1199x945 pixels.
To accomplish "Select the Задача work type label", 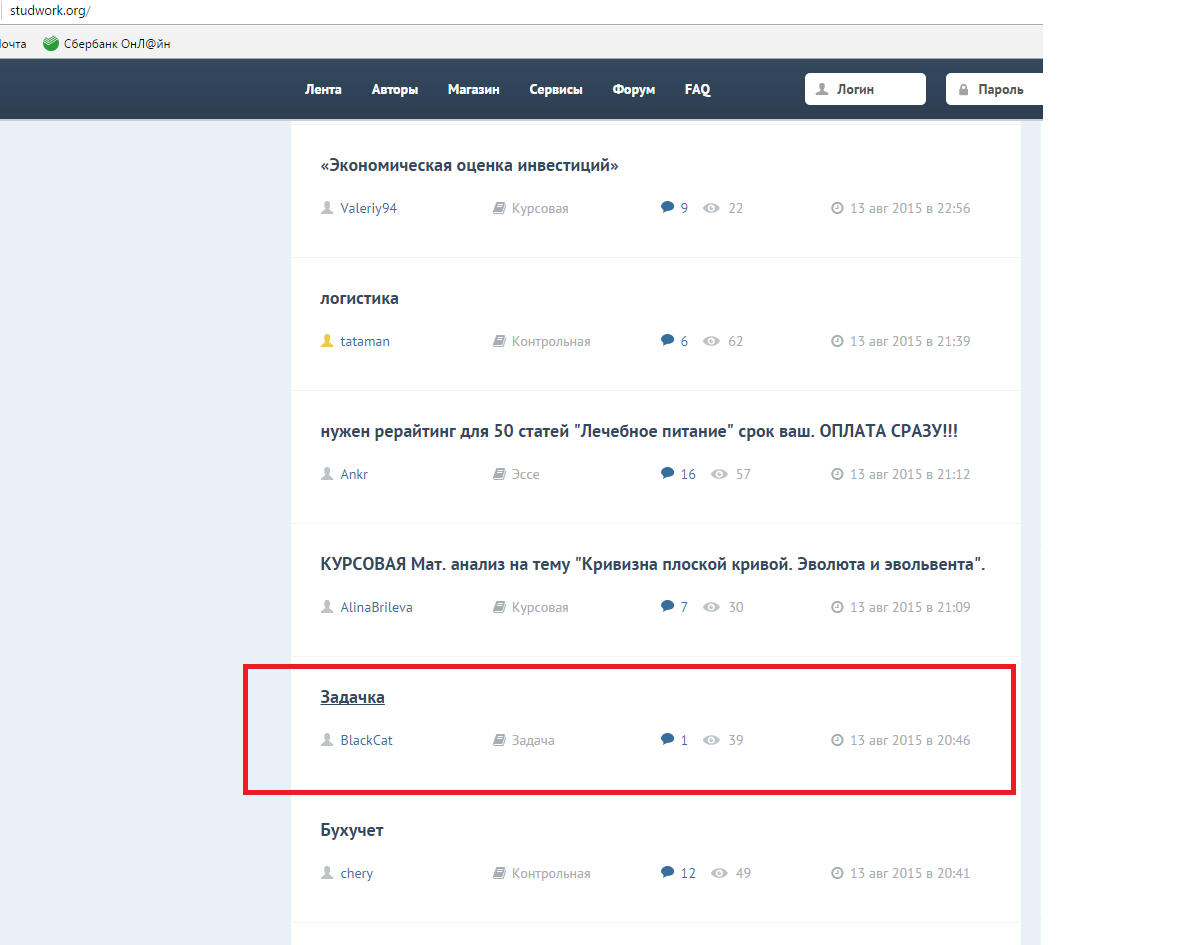I will click(x=533, y=740).
